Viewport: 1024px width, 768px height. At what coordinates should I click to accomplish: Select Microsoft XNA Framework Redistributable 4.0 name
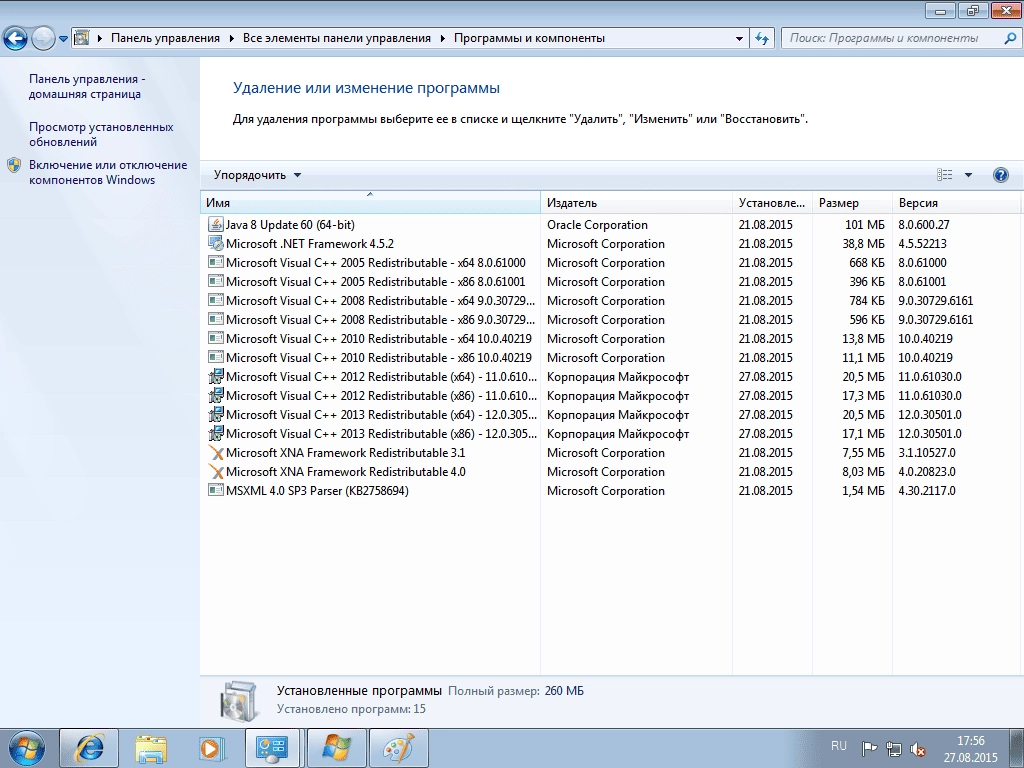pyautogui.click(x=345, y=472)
